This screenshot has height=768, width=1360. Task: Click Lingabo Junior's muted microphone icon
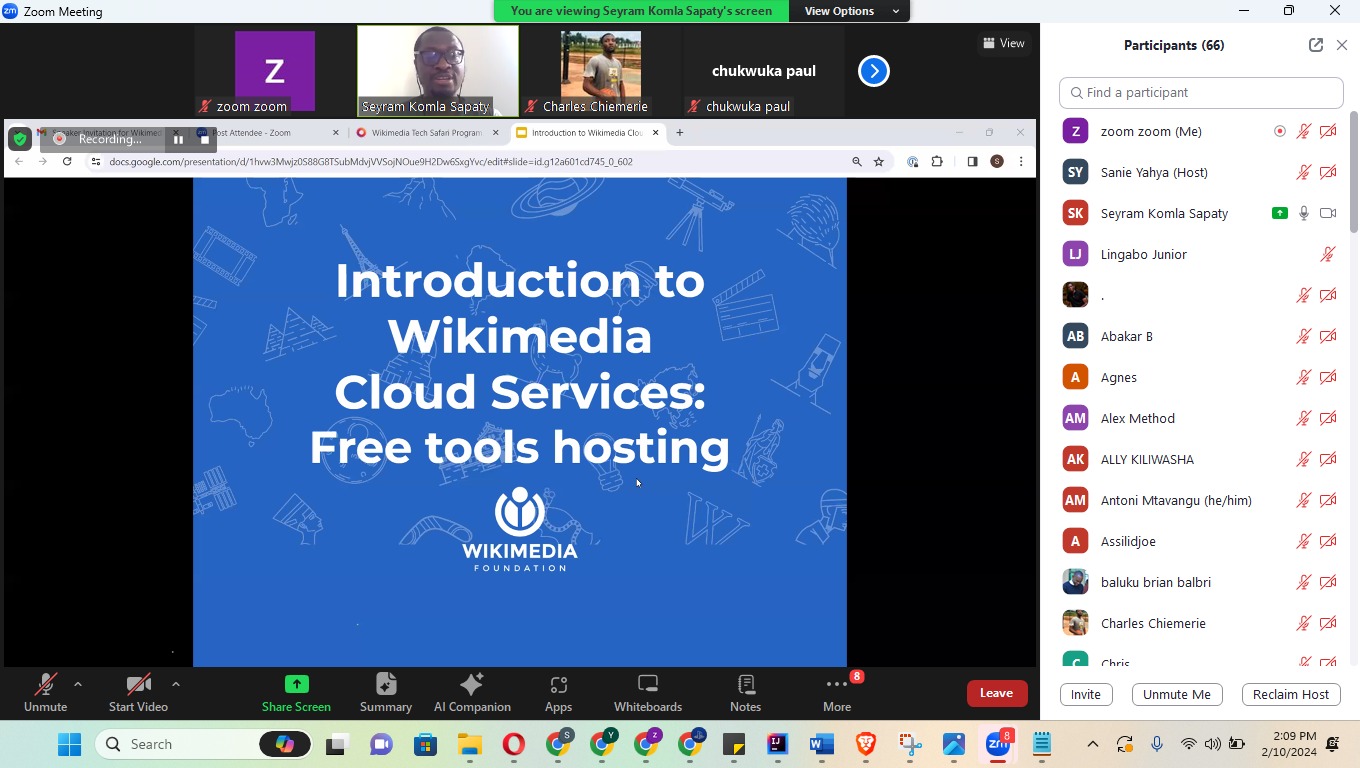click(1328, 254)
